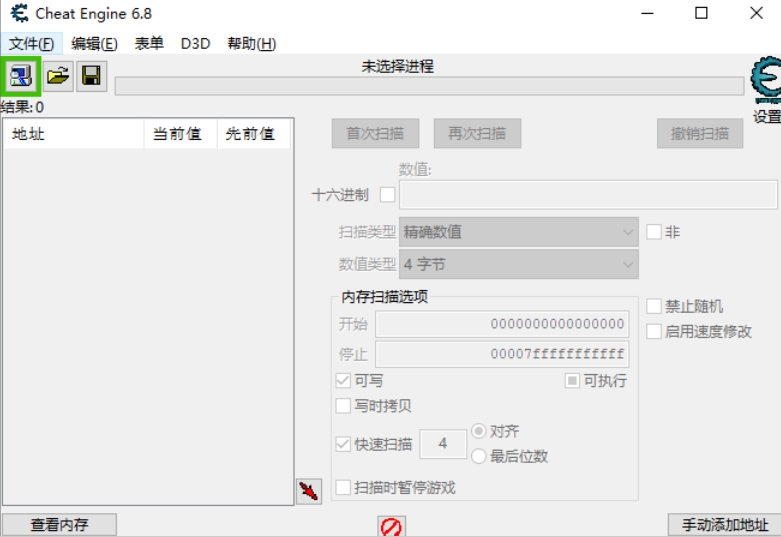
Task: Close the Cheat Engine window
Action: [756, 13]
